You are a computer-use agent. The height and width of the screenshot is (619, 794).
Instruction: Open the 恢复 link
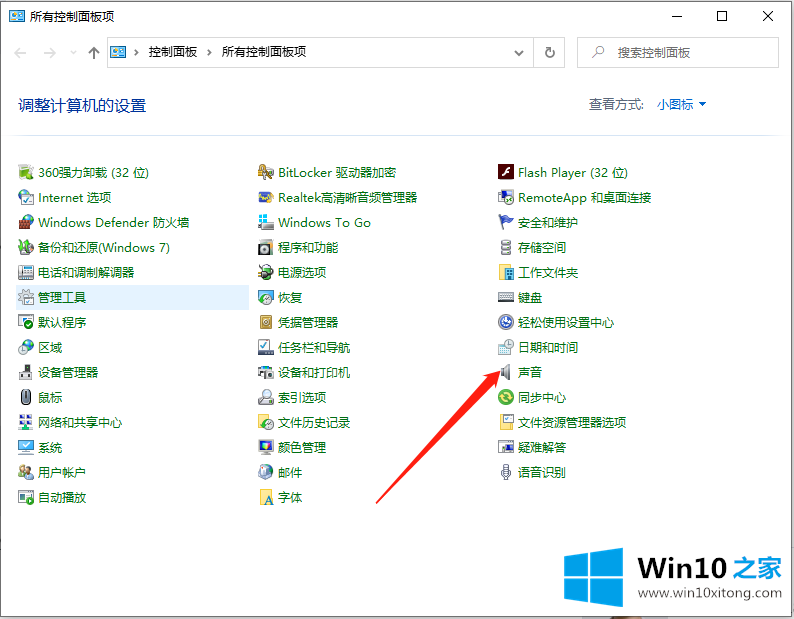[x=290, y=297]
